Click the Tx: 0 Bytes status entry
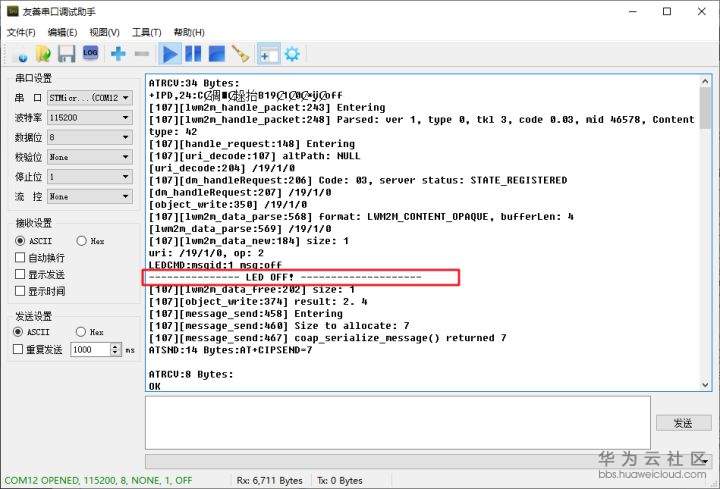This screenshot has height=489, width=720. pos(340,480)
